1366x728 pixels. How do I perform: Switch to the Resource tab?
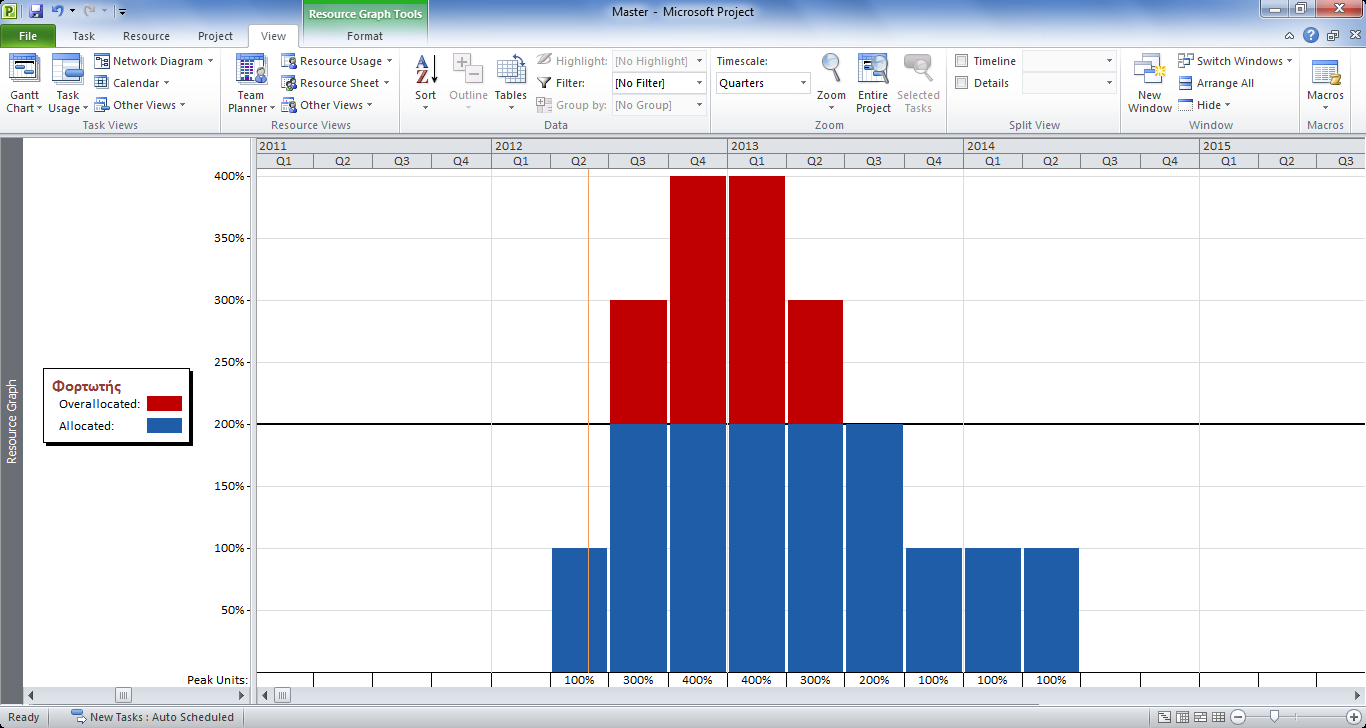pos(147,36)
